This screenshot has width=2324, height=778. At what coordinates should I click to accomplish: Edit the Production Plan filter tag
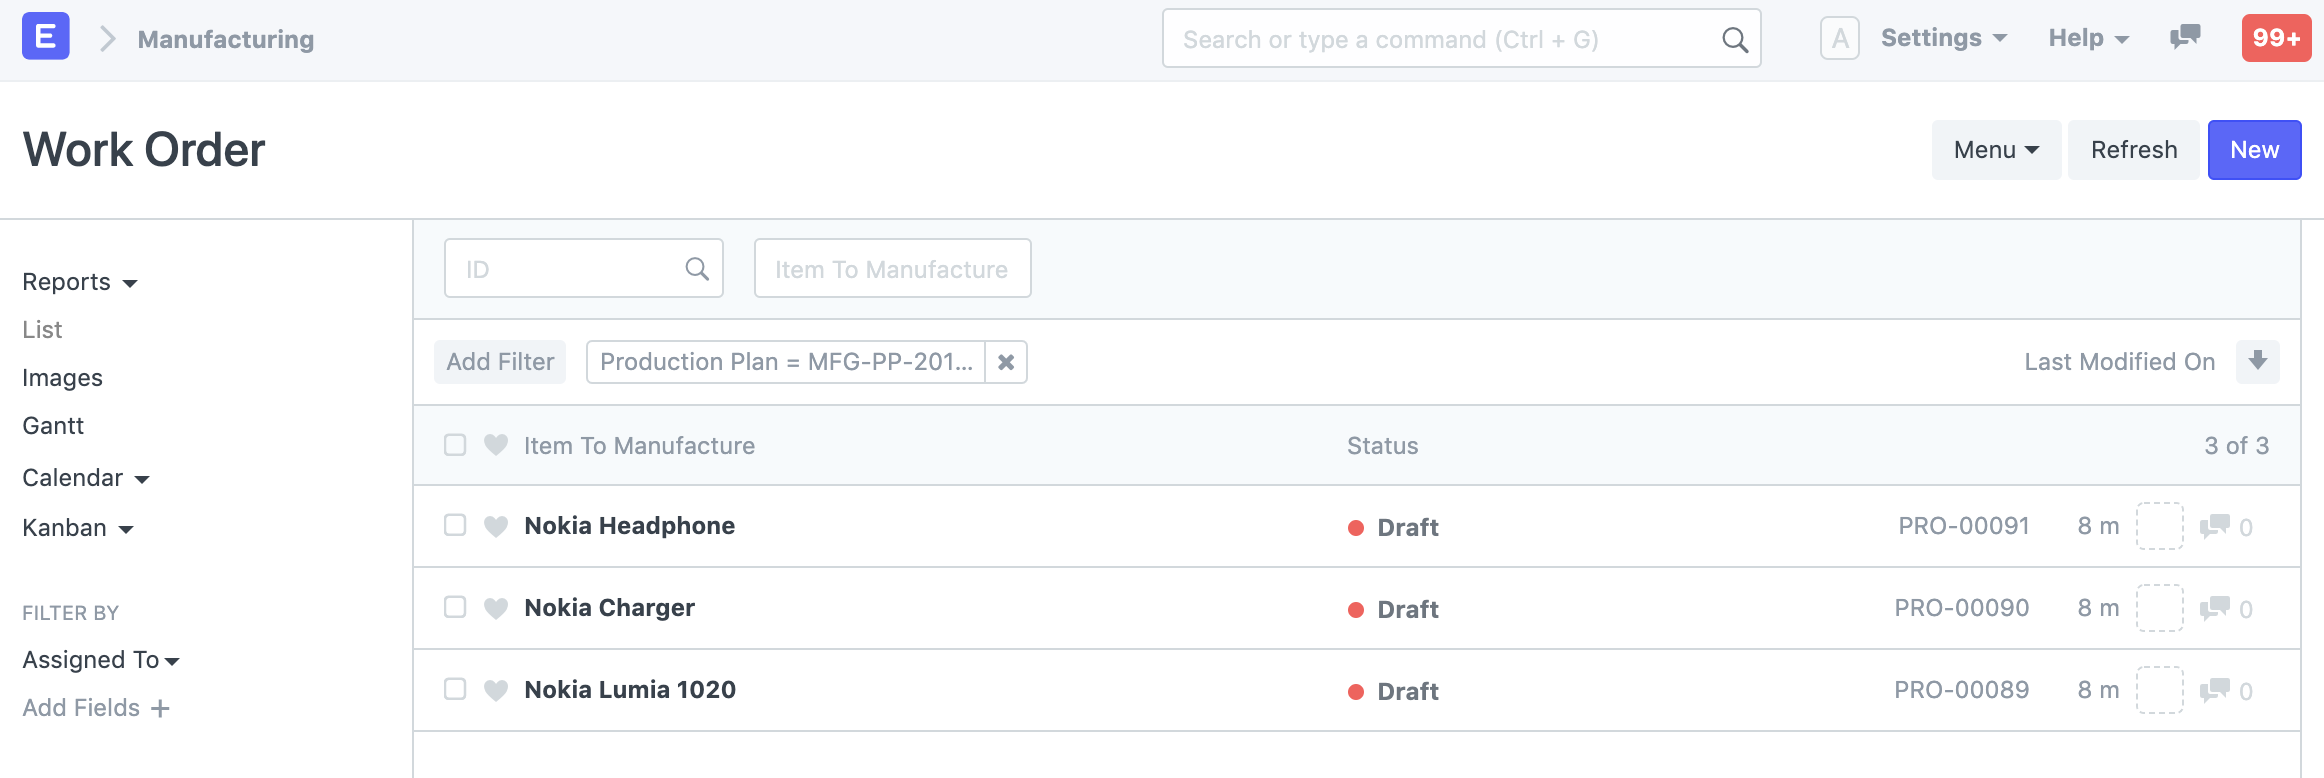(786, 362)
